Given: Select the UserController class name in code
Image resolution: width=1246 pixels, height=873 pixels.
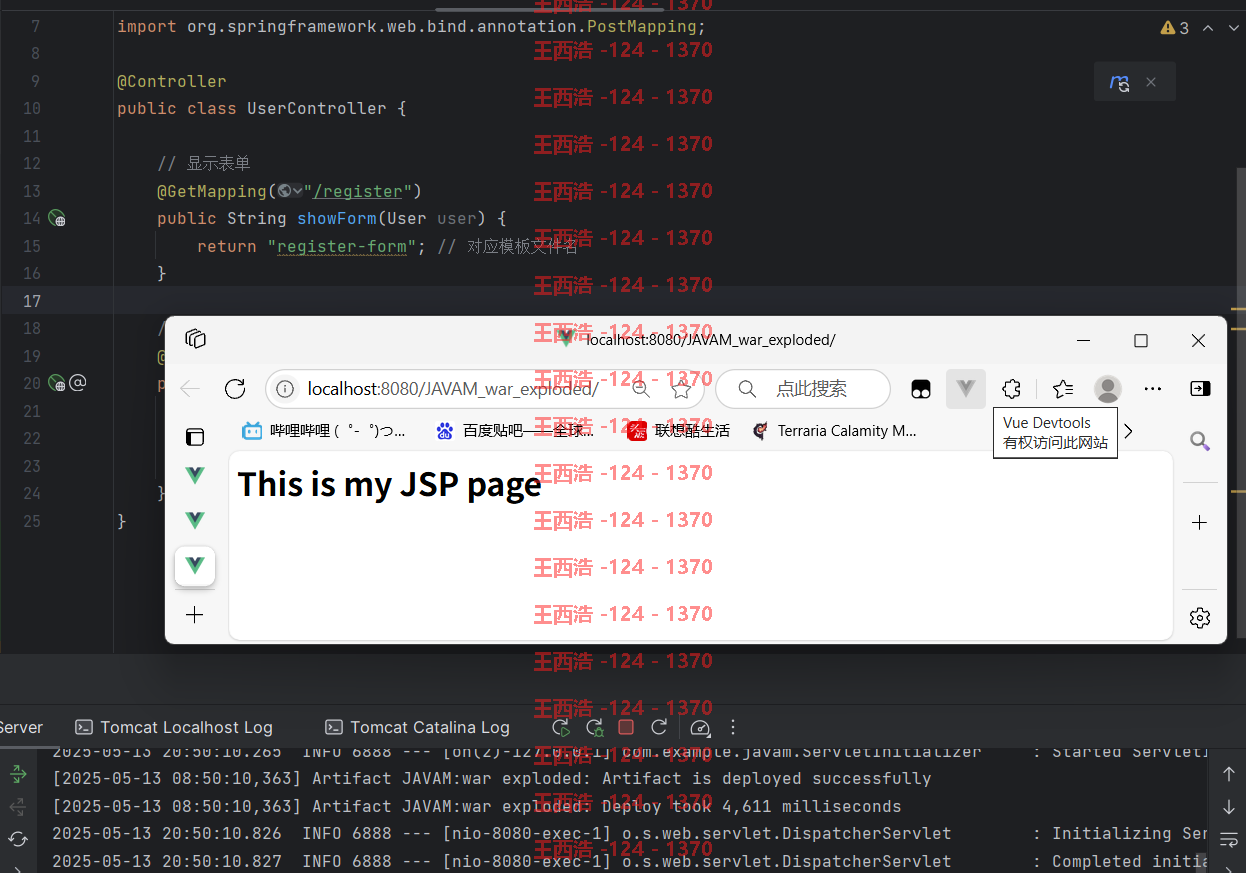Looking at the screenshot, I should tap(317, 108).
